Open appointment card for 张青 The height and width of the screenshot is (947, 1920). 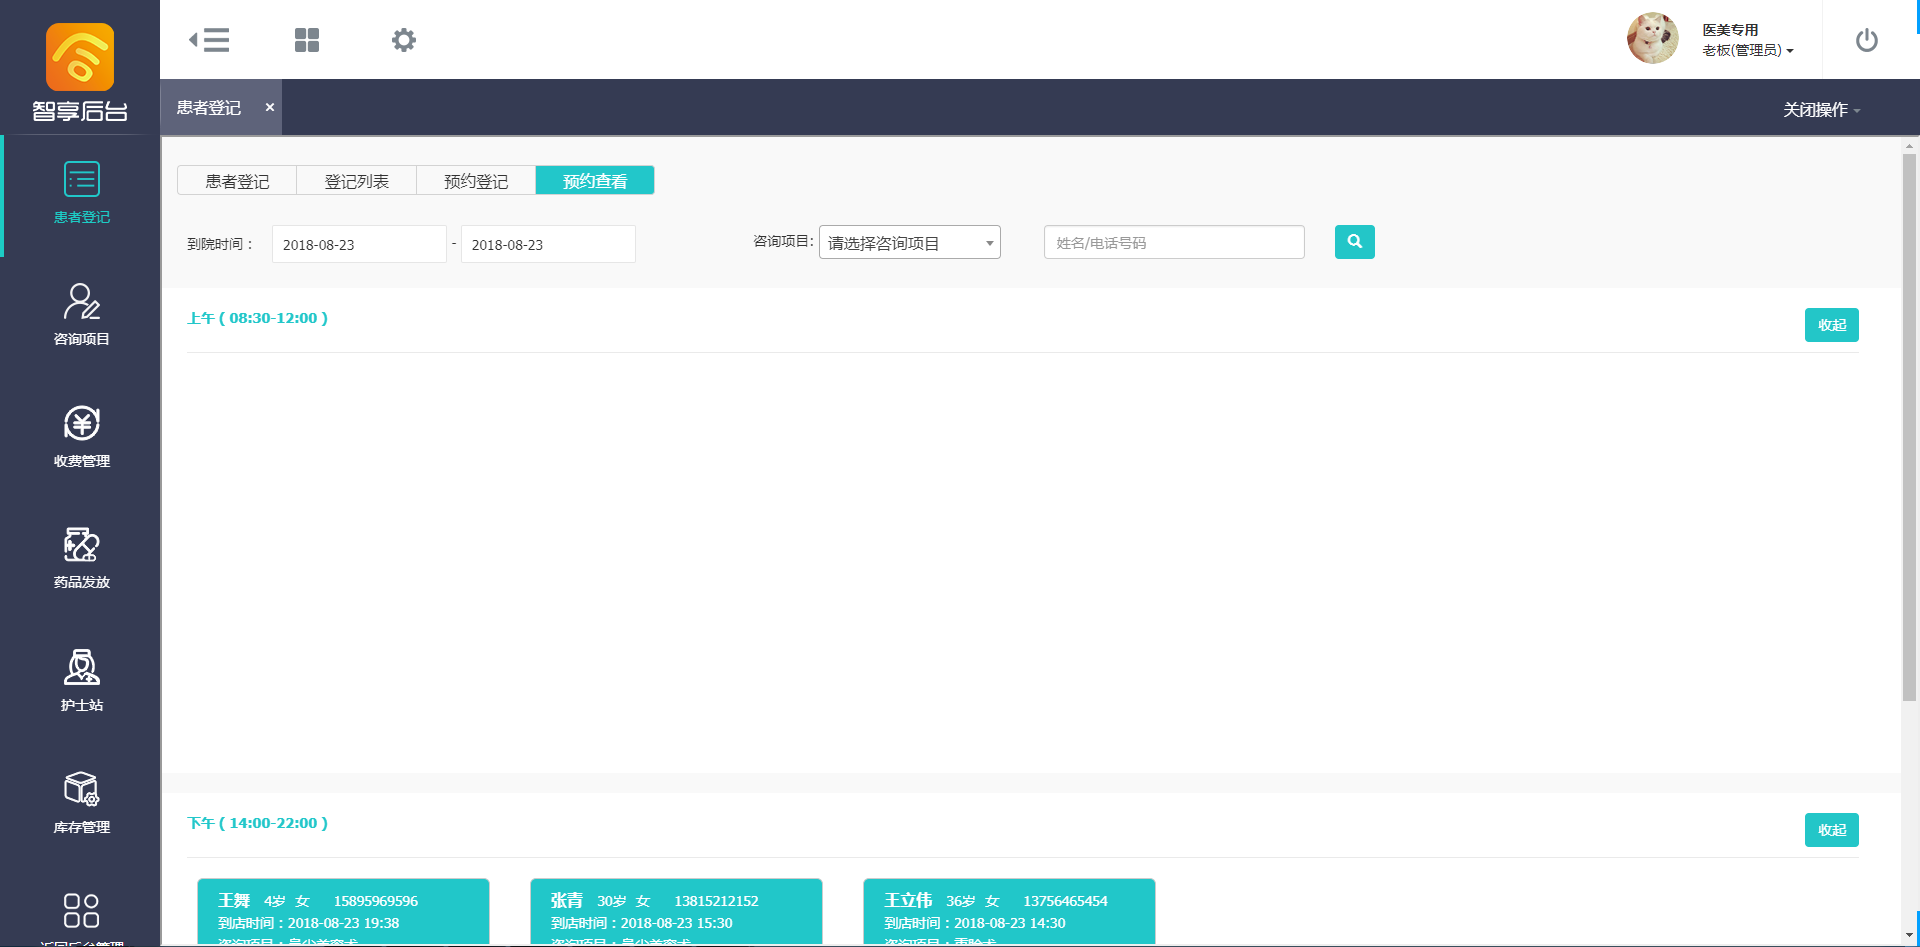676,912
